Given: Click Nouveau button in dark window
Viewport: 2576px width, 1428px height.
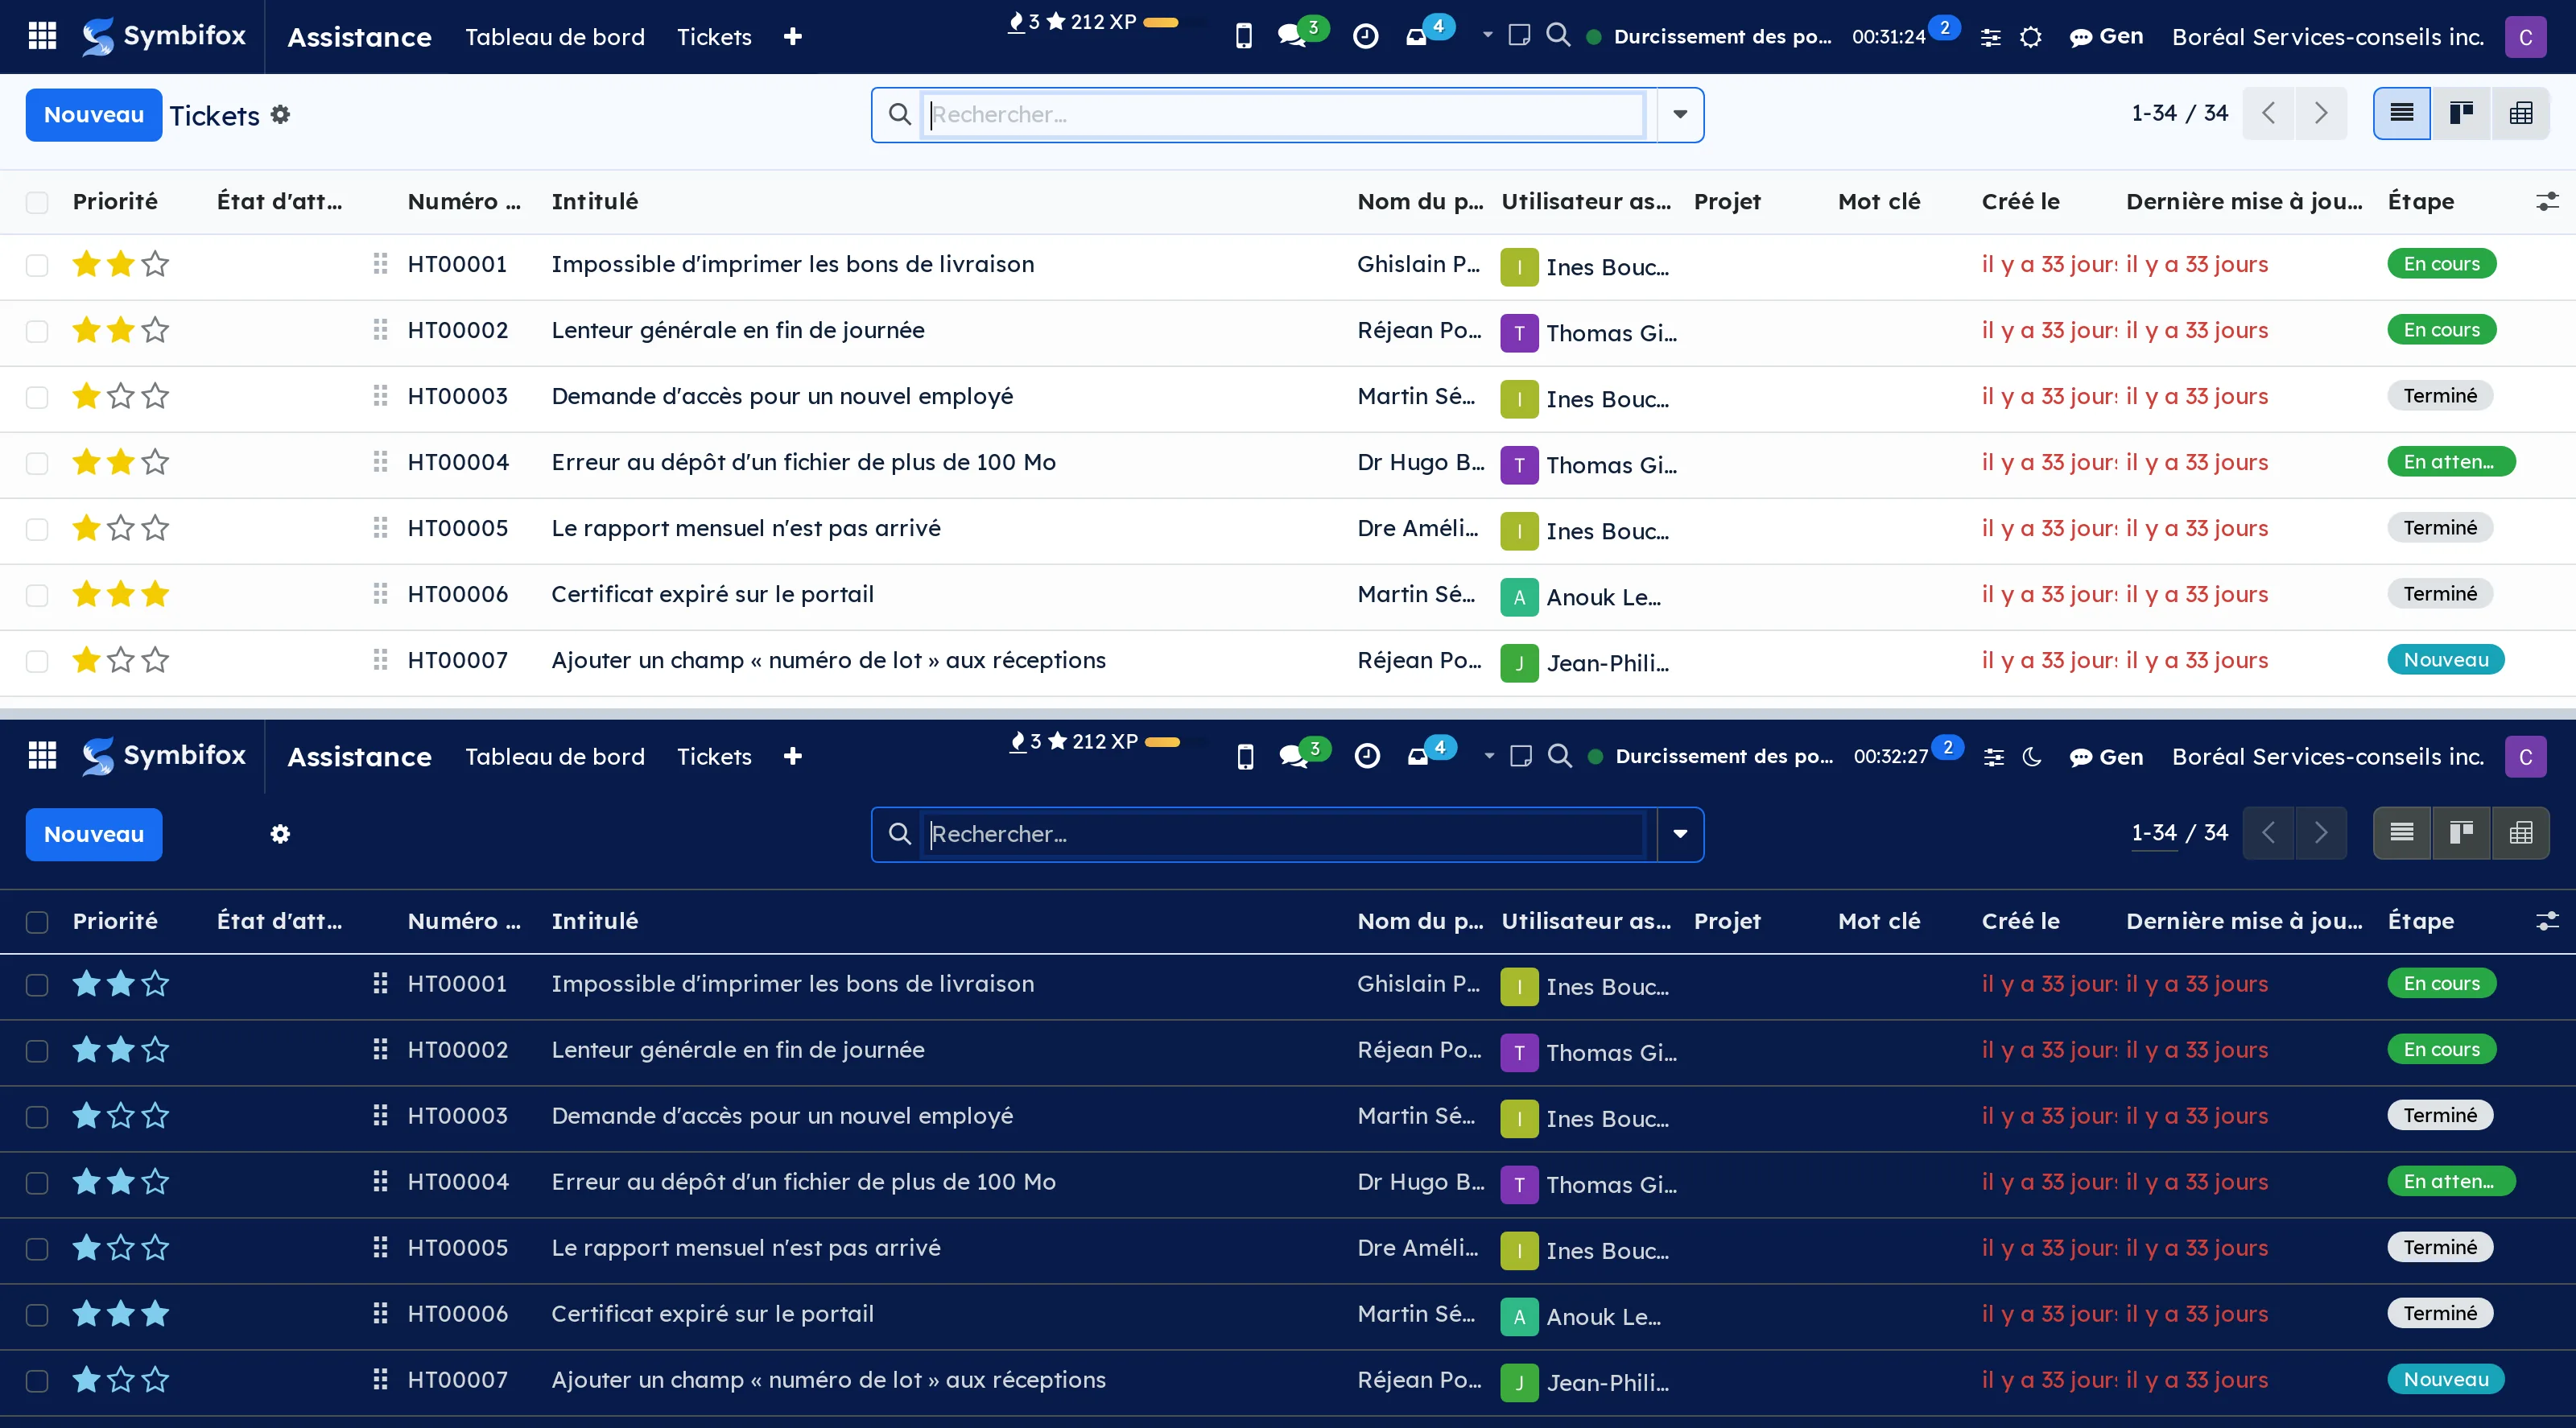Looking at the screenshot, I should (93, 834).
